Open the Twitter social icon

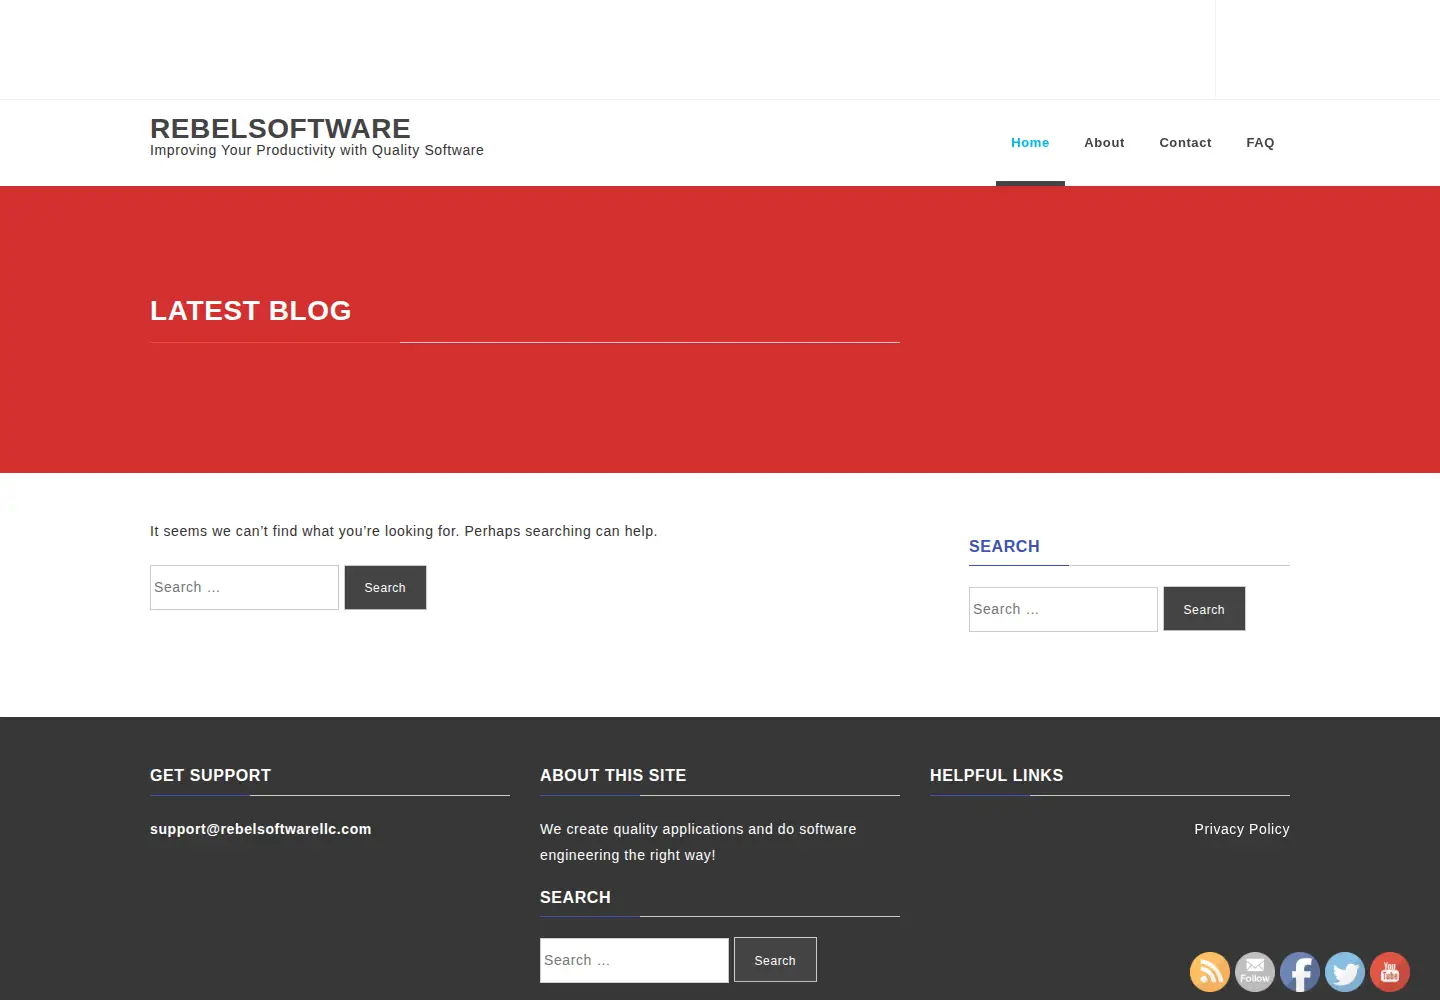click(x=1345, y=972)
